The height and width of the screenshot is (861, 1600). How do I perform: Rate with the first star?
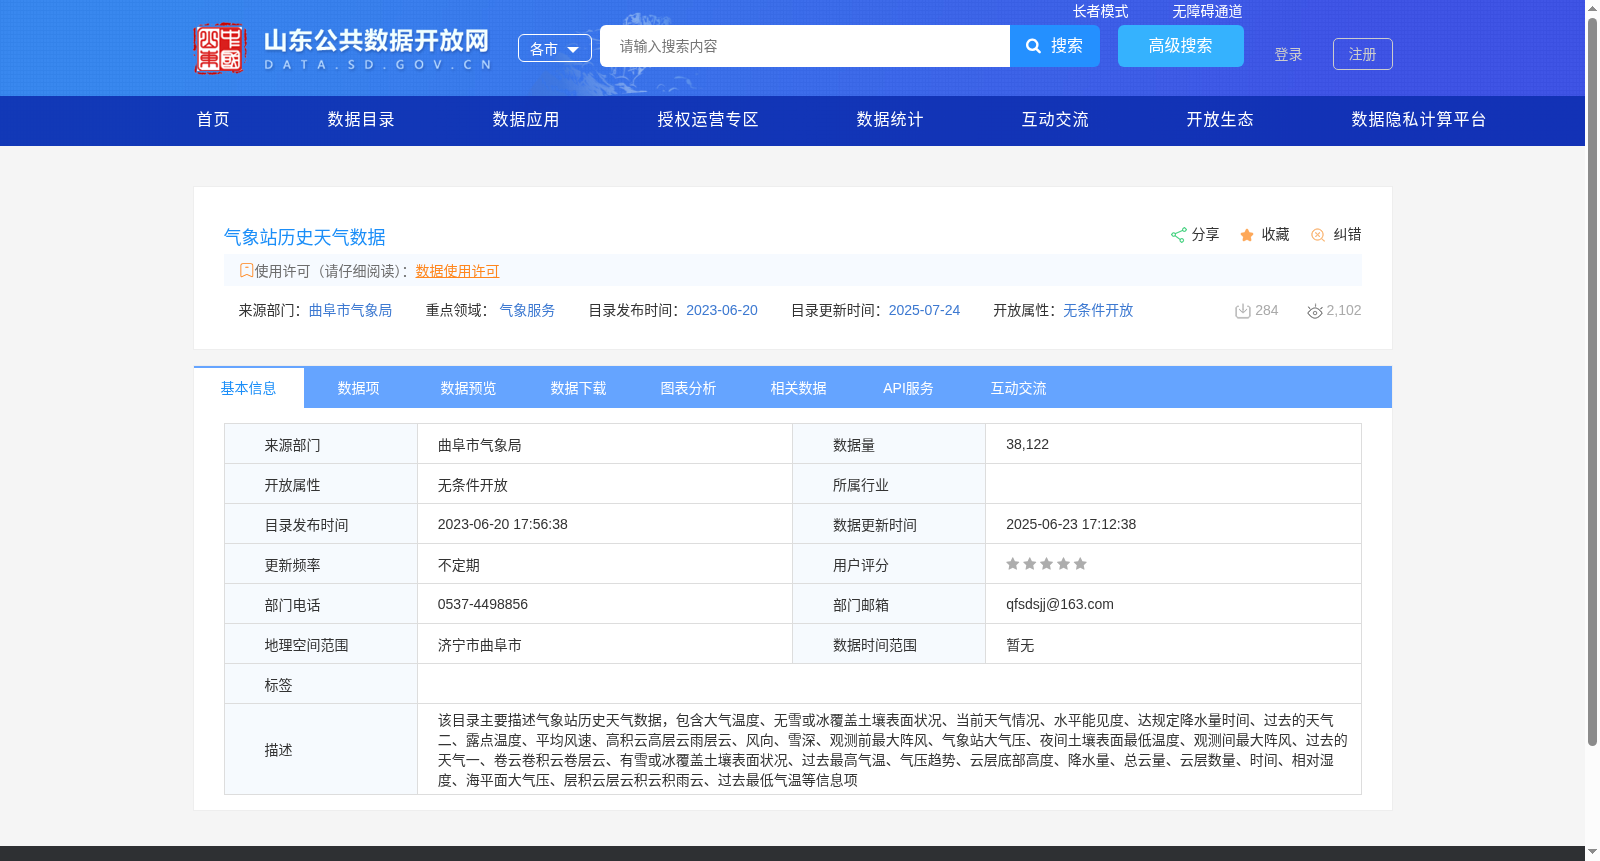click(x=1013, y=564)
